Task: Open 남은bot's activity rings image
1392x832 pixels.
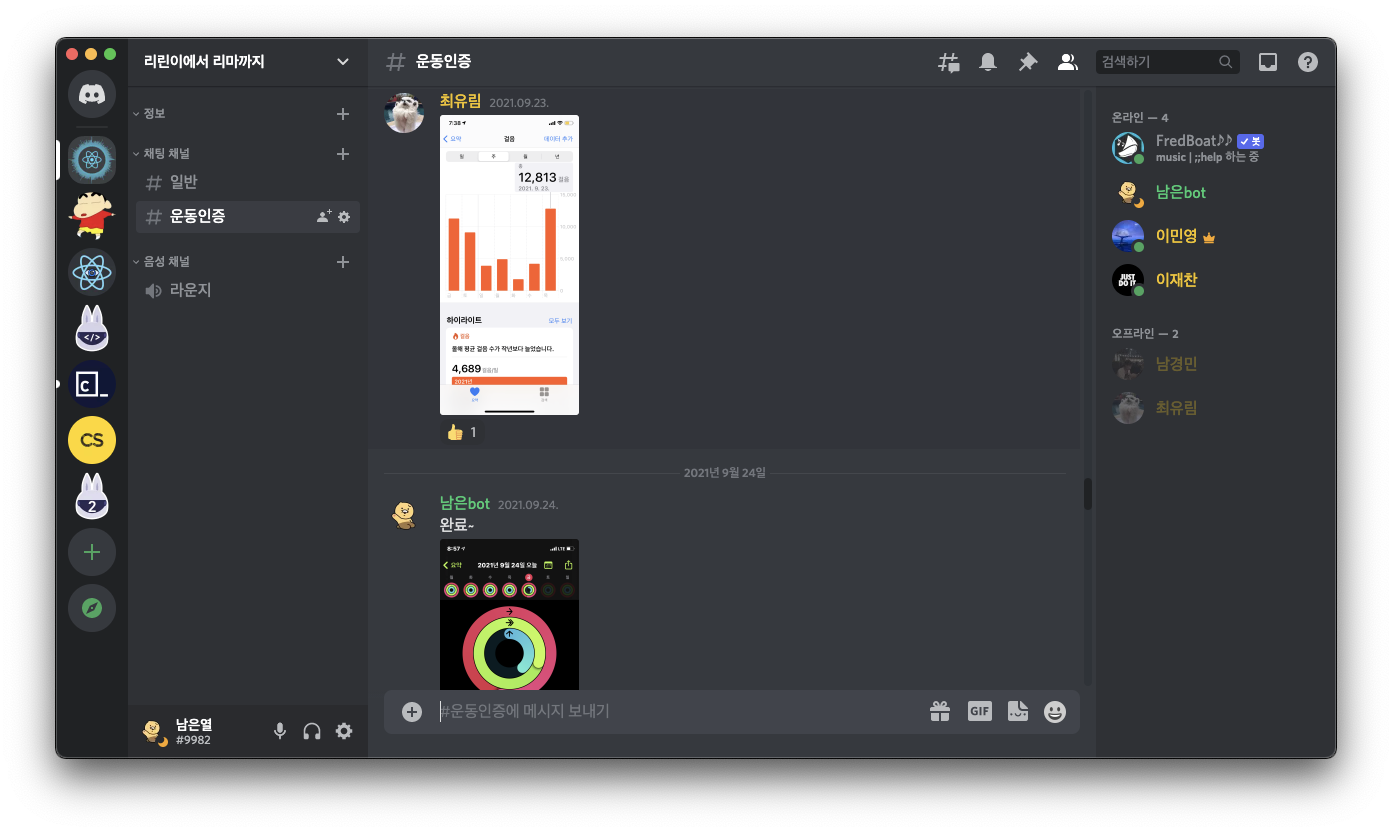Action: (x=509, y=614)
